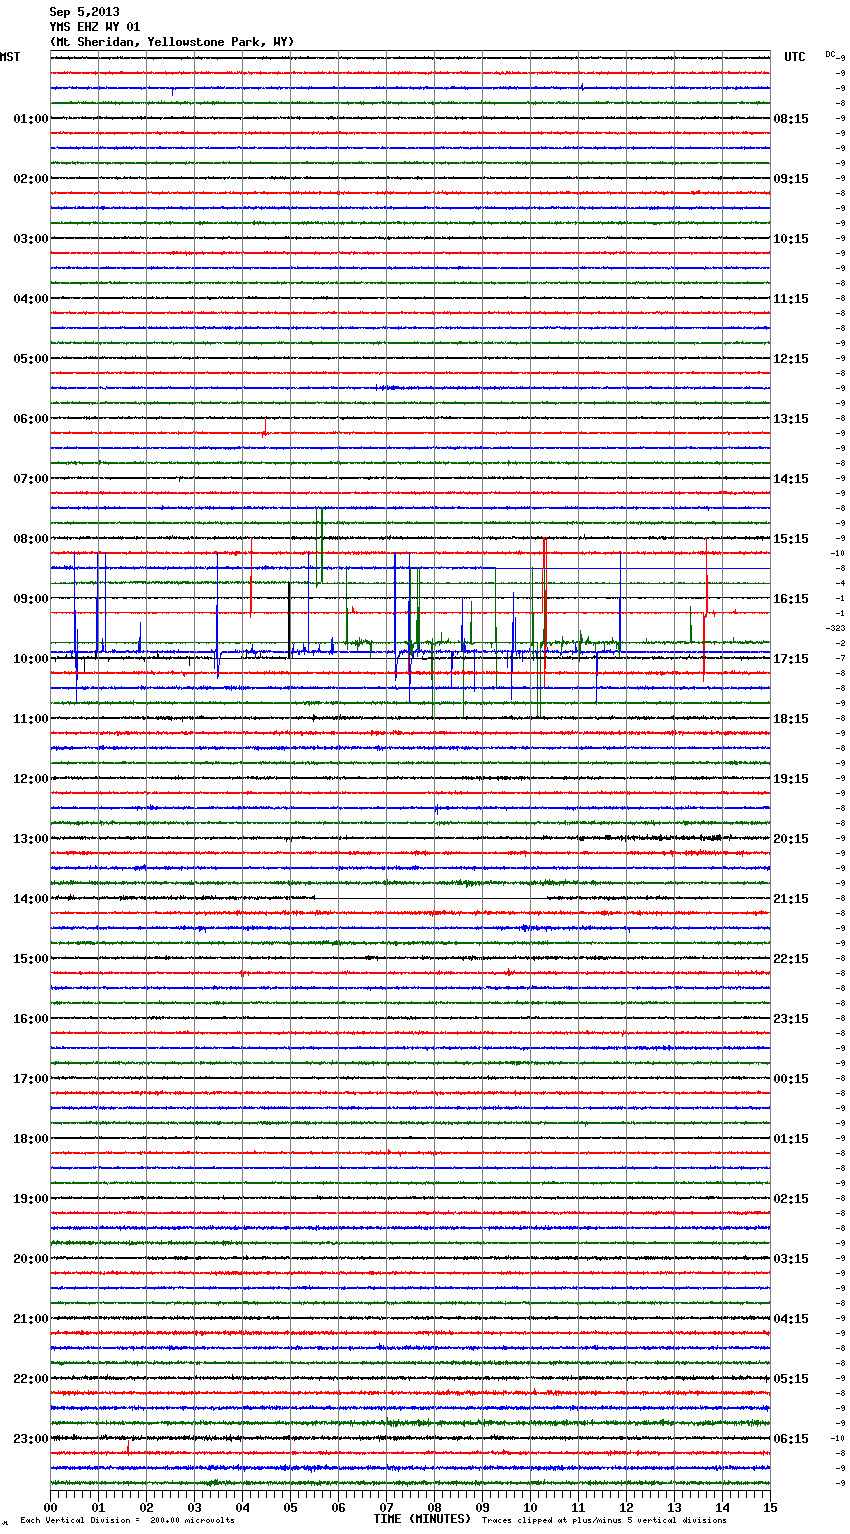The width and height of the screenshot is (850, 1534).
Task: Select the '05:00' MST time label
Action: 31,359
